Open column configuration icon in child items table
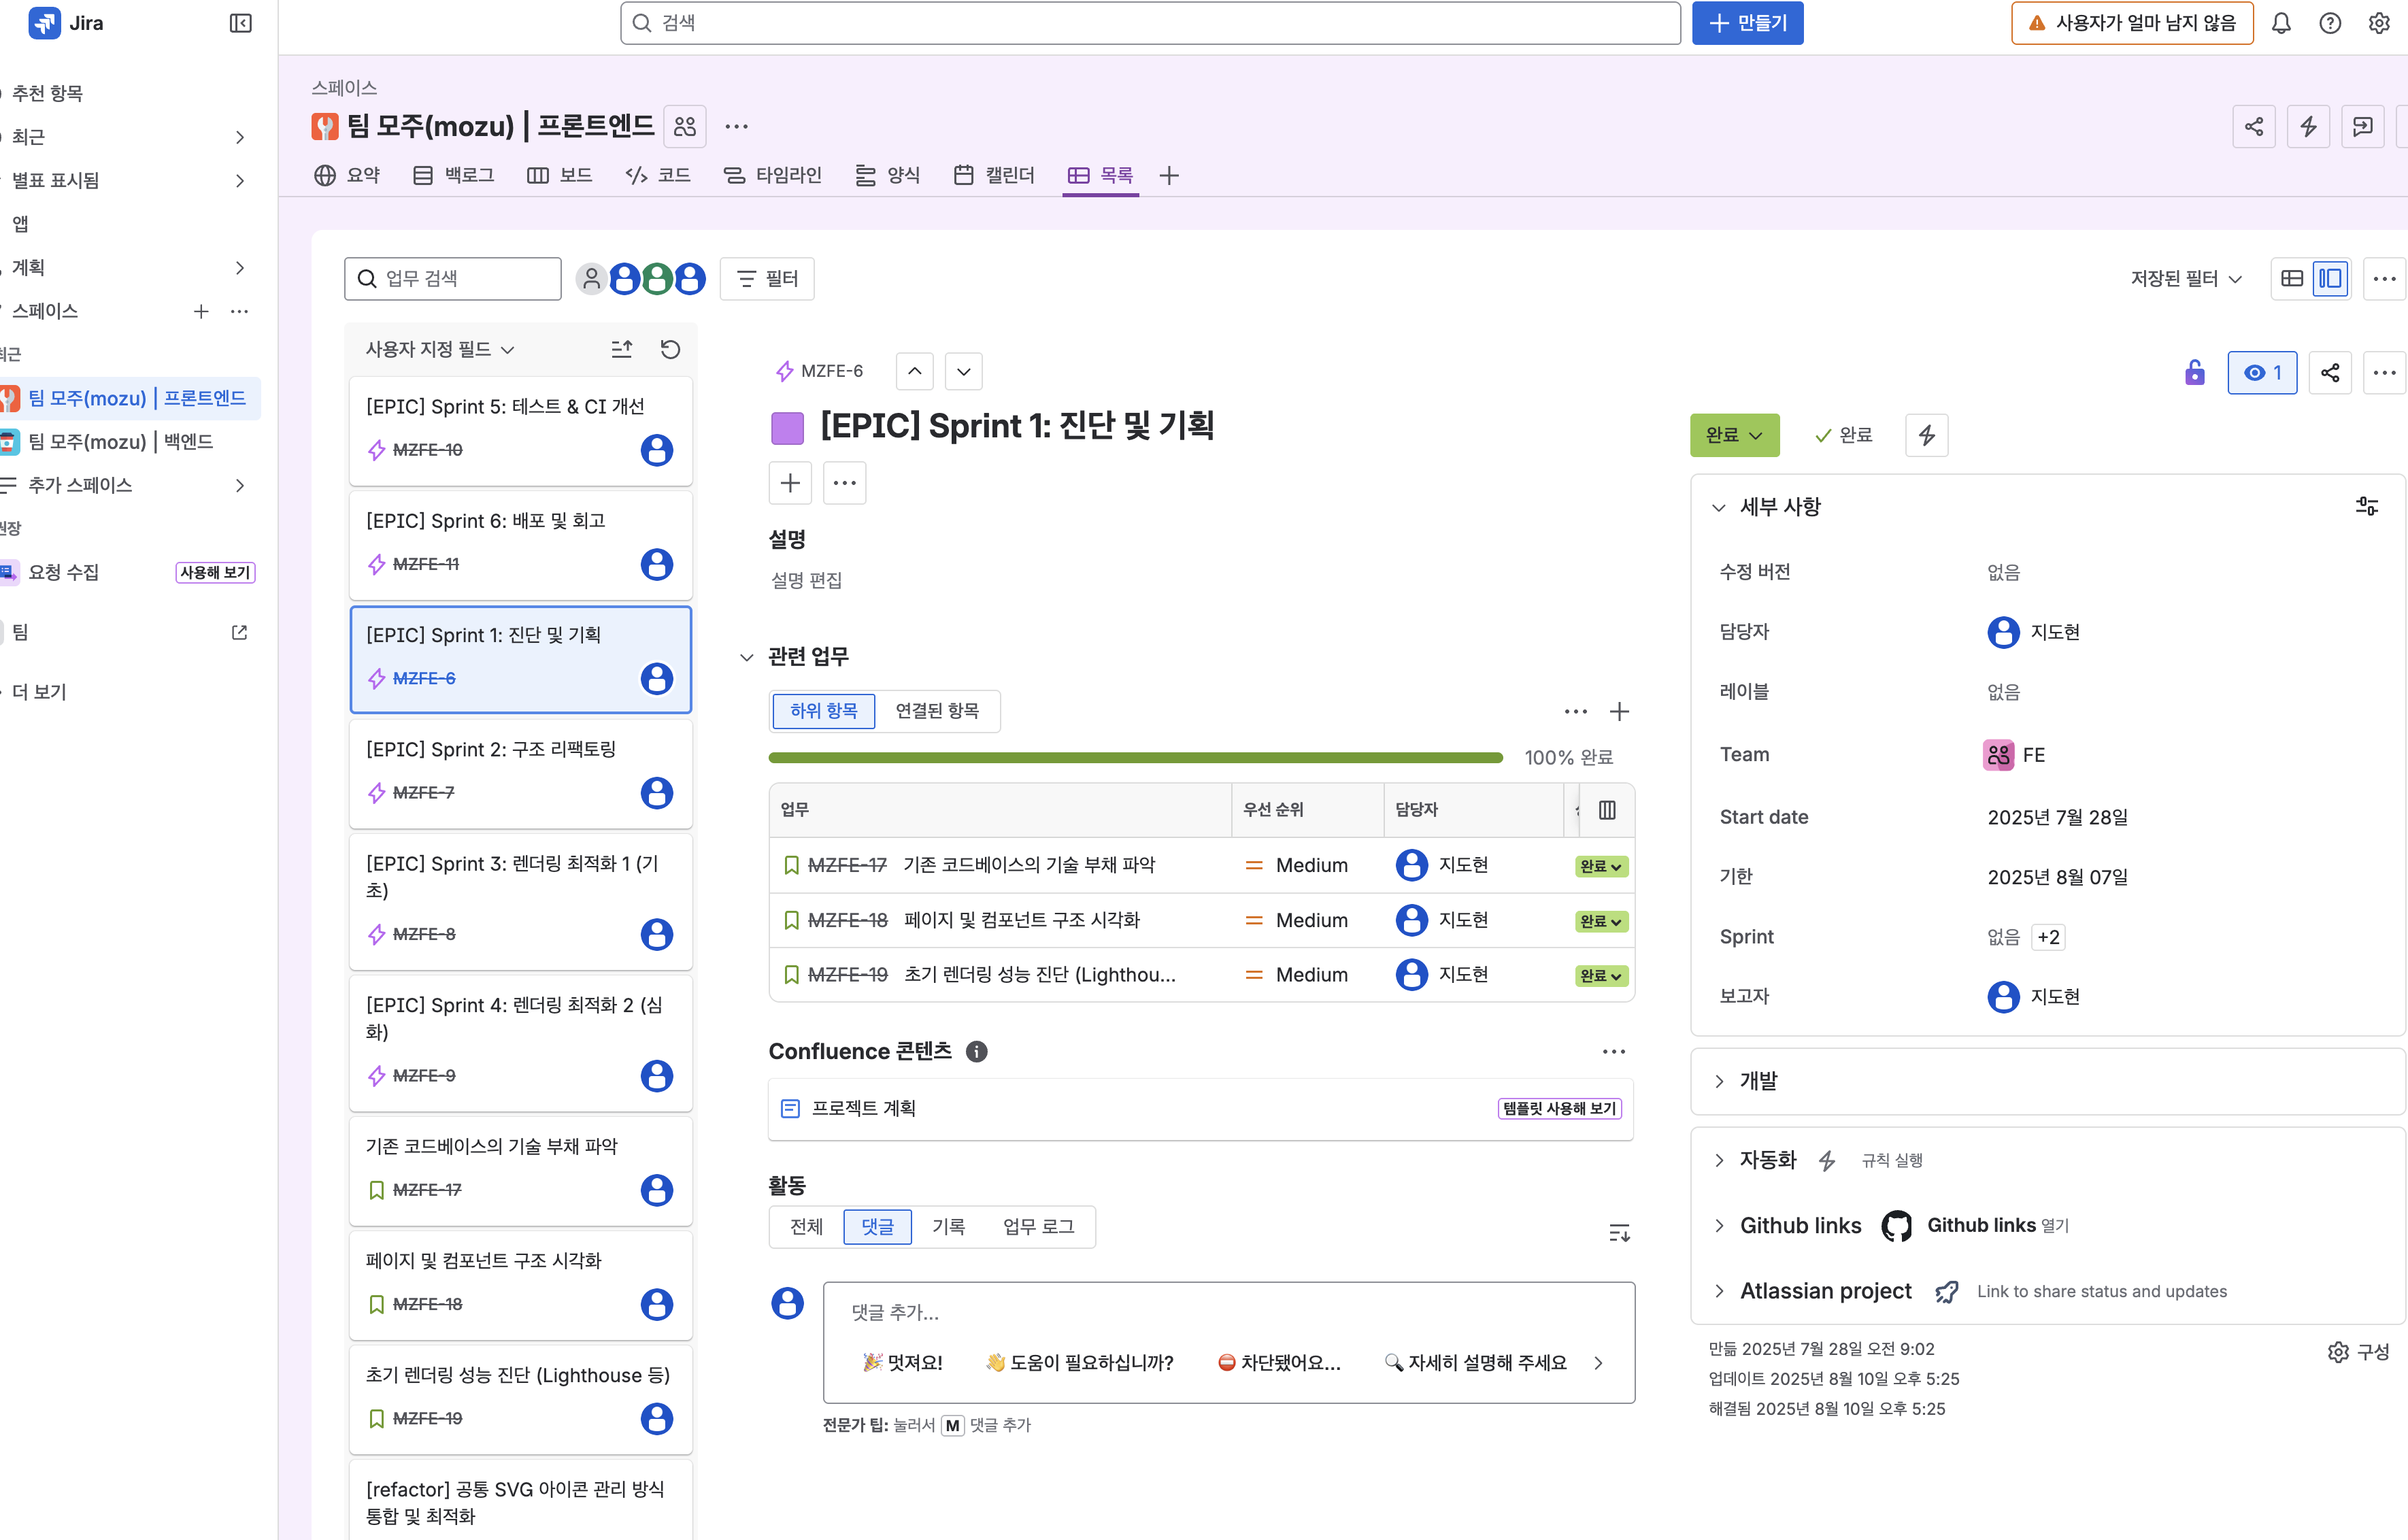2408x1540 pixels. [1607, 810]
